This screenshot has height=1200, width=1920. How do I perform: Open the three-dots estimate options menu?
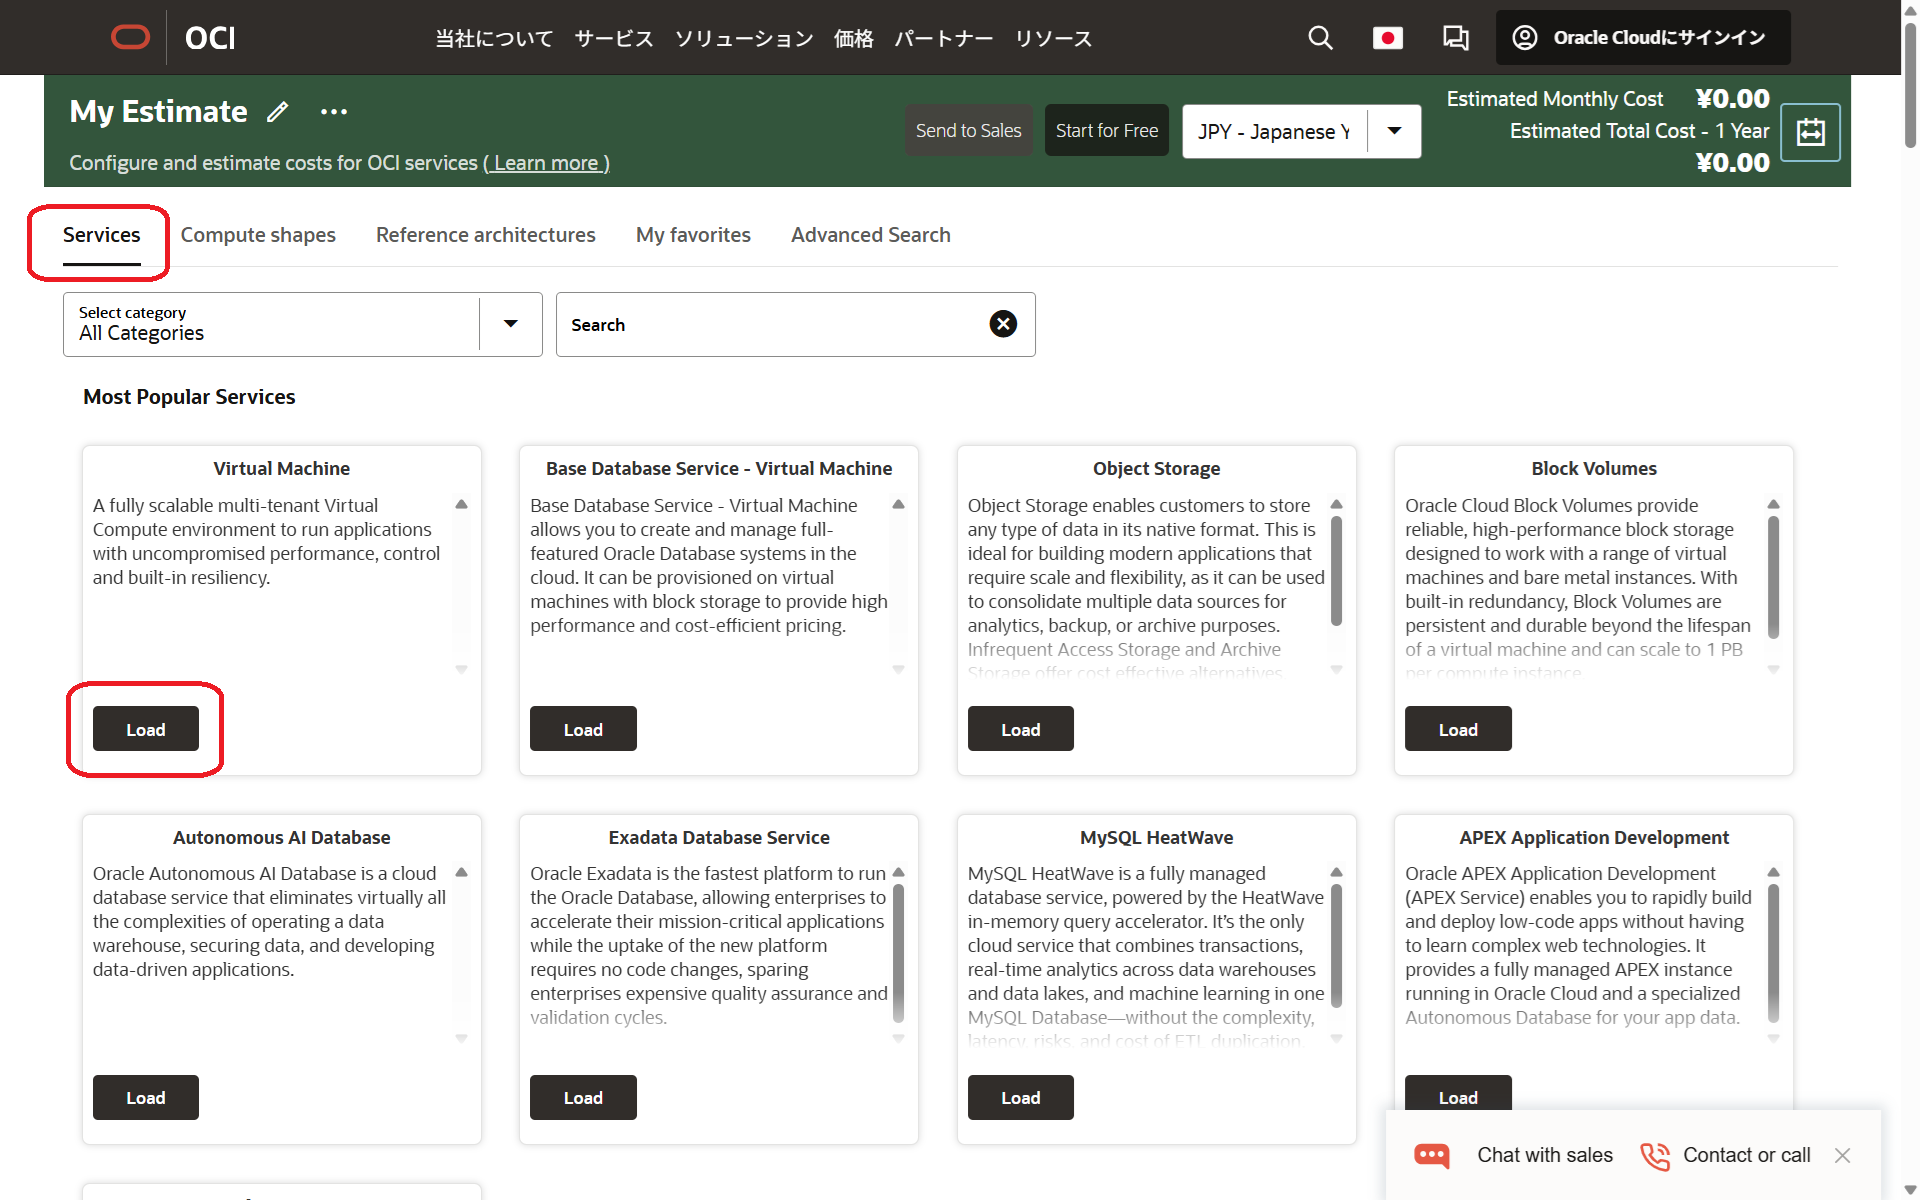pyautogui.click(x=334, y=112)
